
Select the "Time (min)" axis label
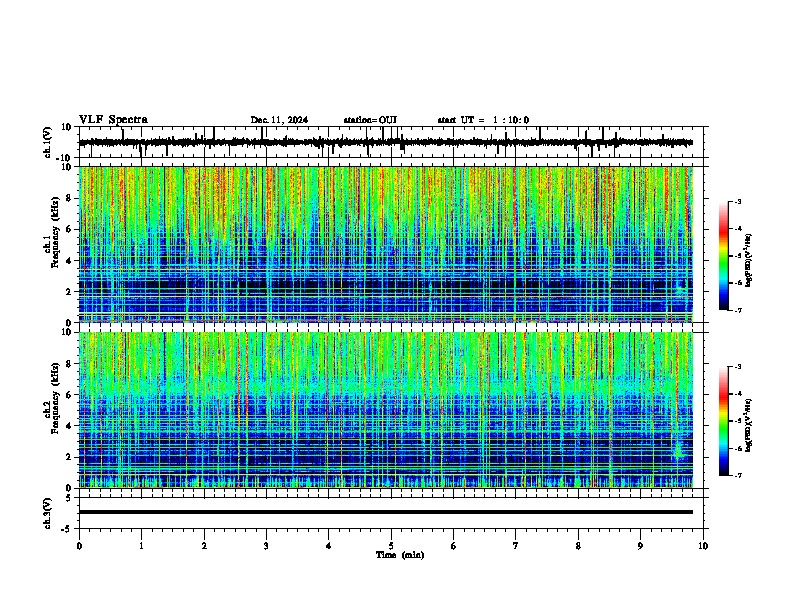point(400,555)
